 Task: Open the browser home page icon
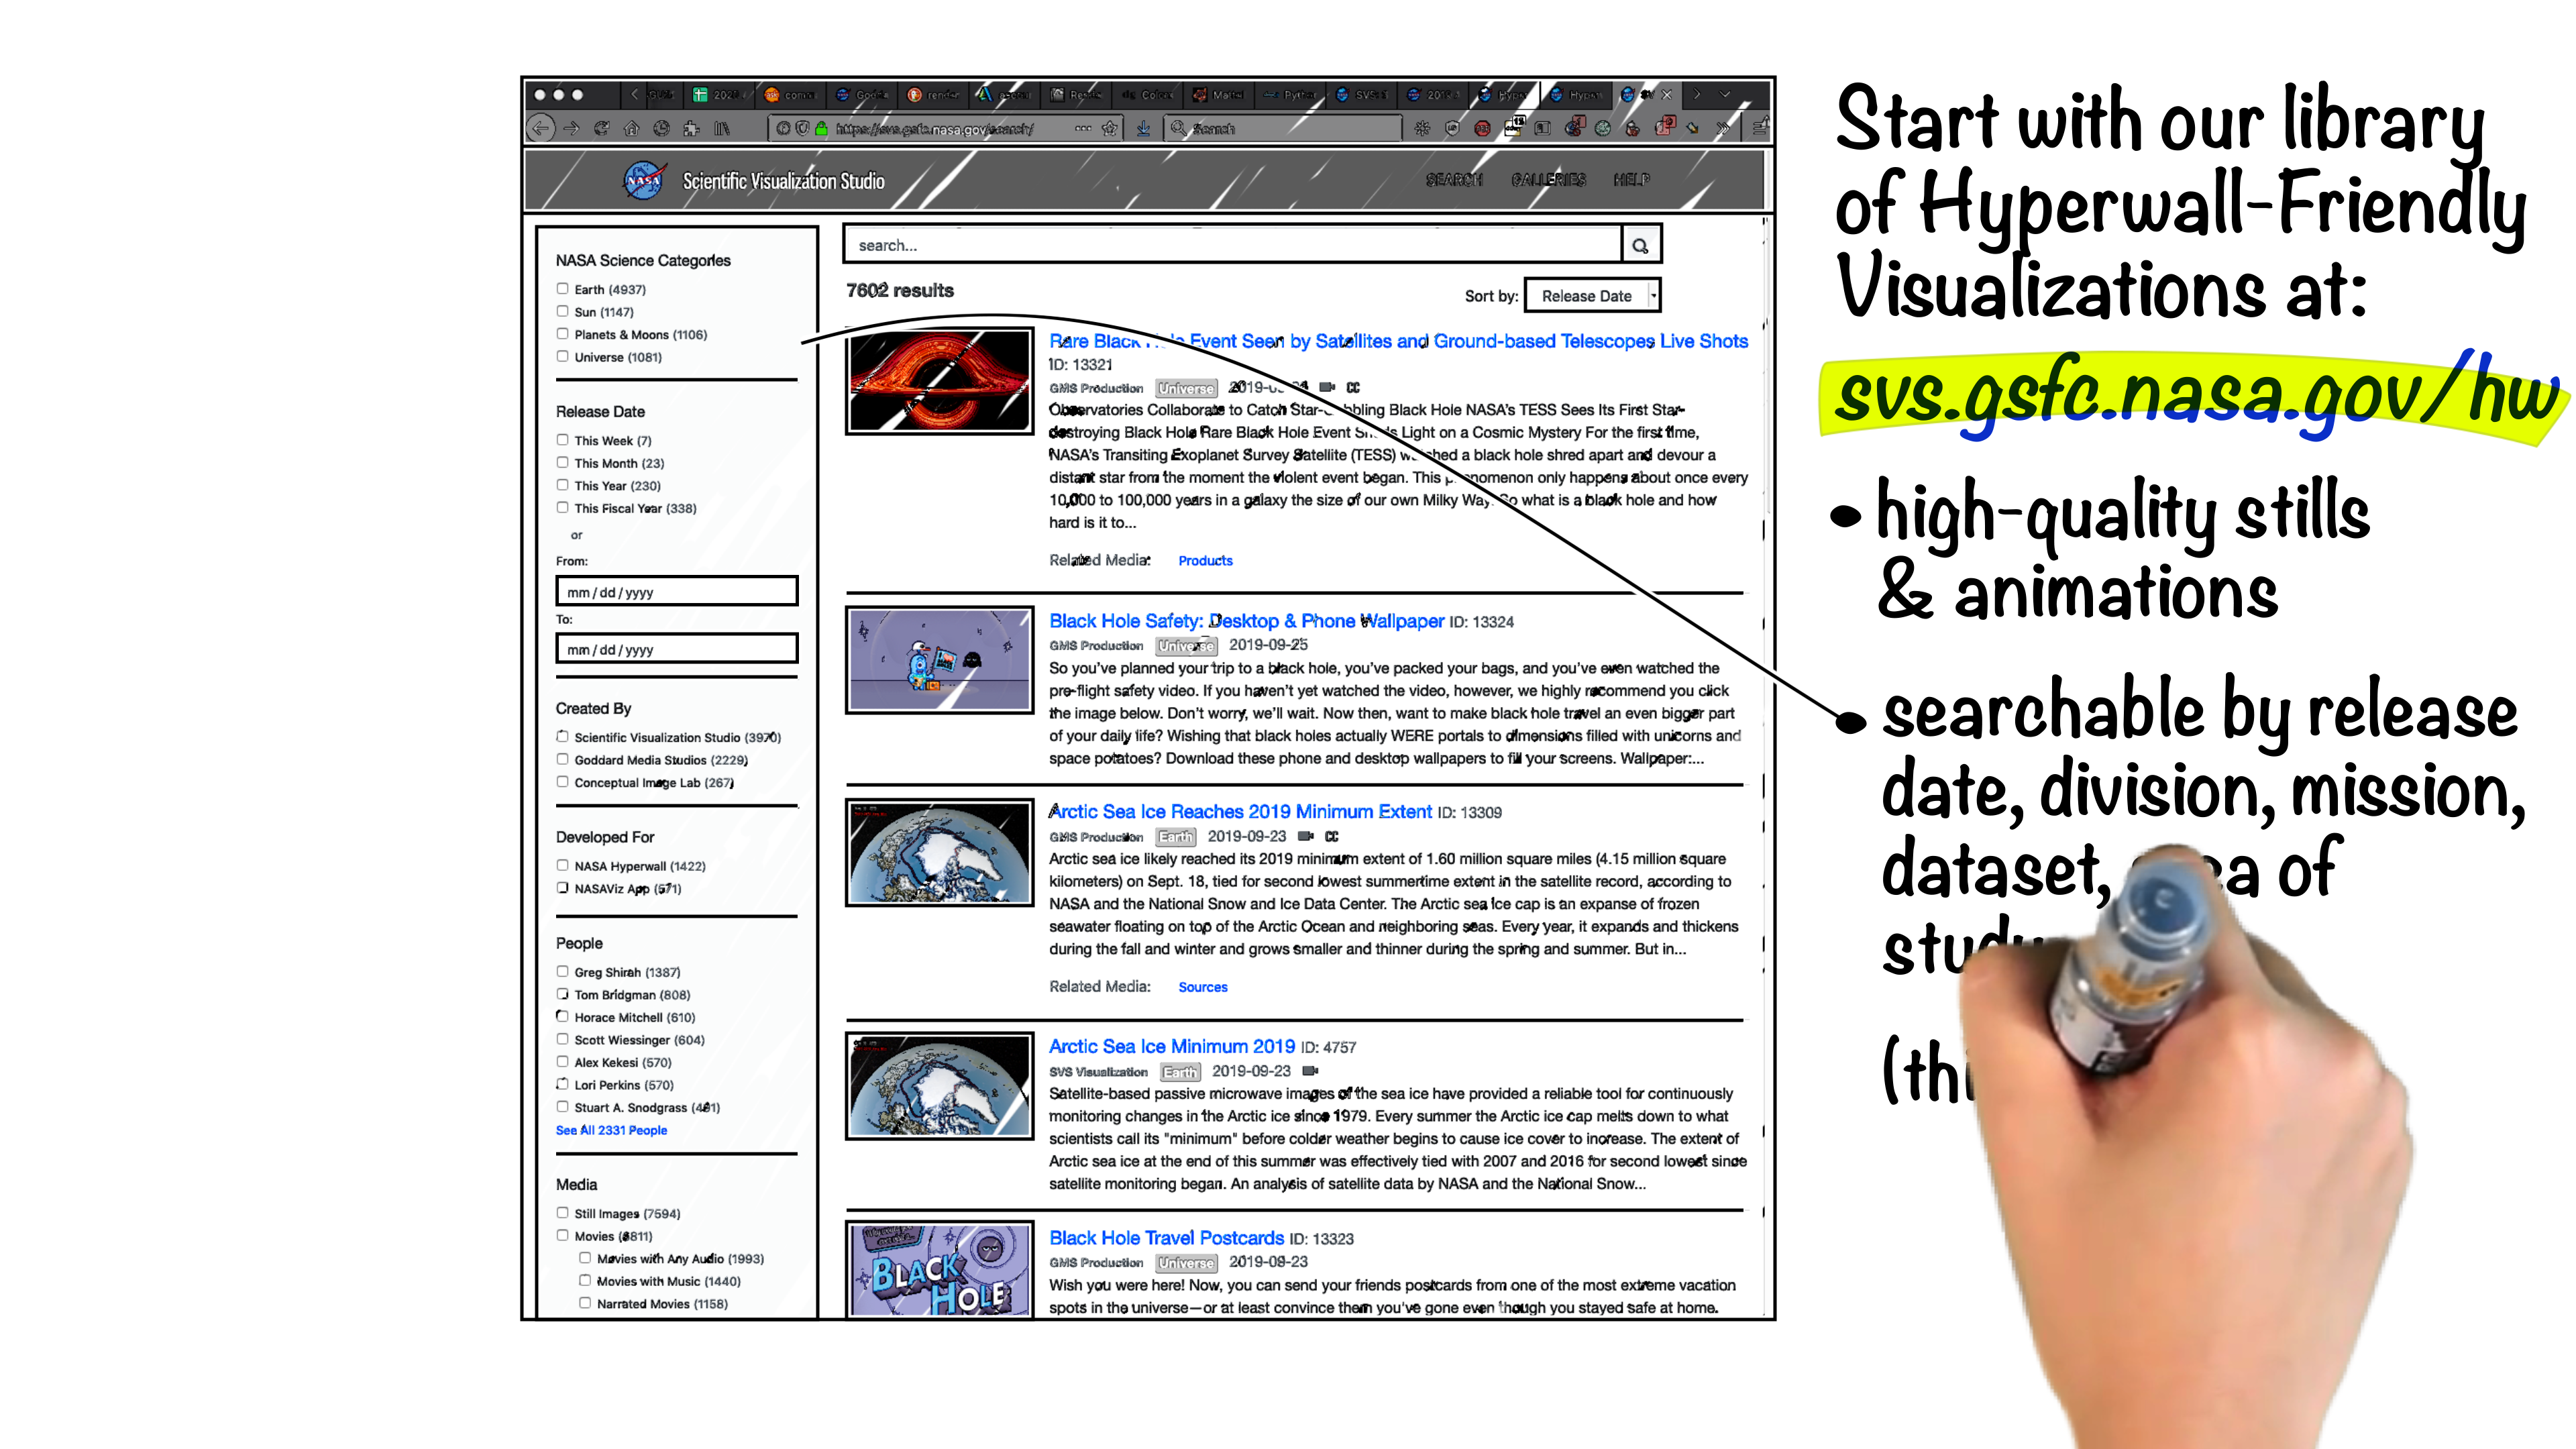point(631,128)
